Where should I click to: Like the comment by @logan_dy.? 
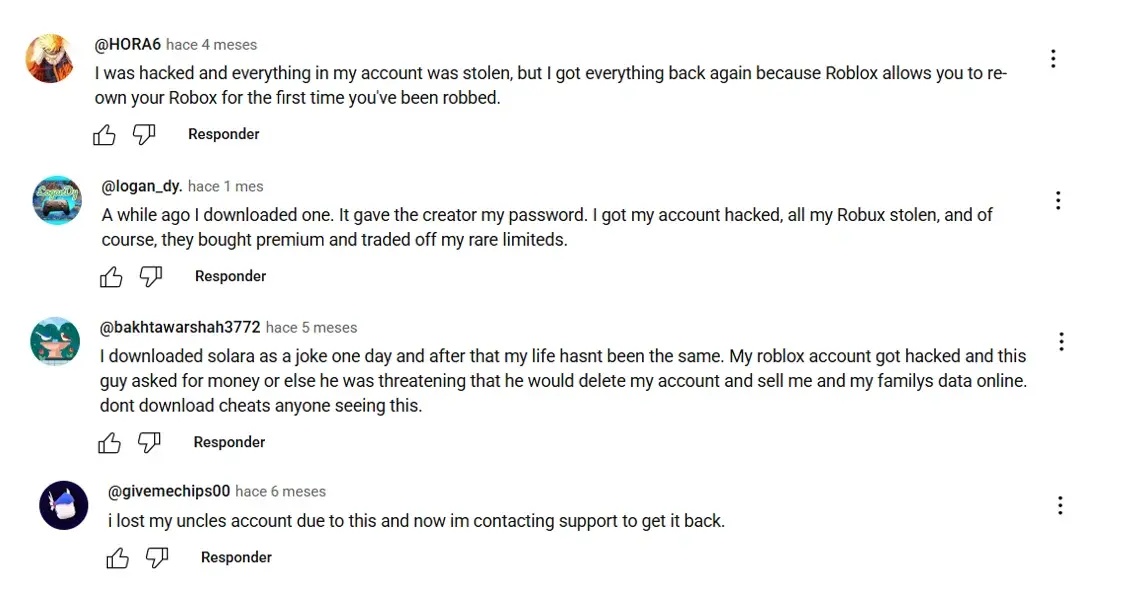[x=111, y=277]
